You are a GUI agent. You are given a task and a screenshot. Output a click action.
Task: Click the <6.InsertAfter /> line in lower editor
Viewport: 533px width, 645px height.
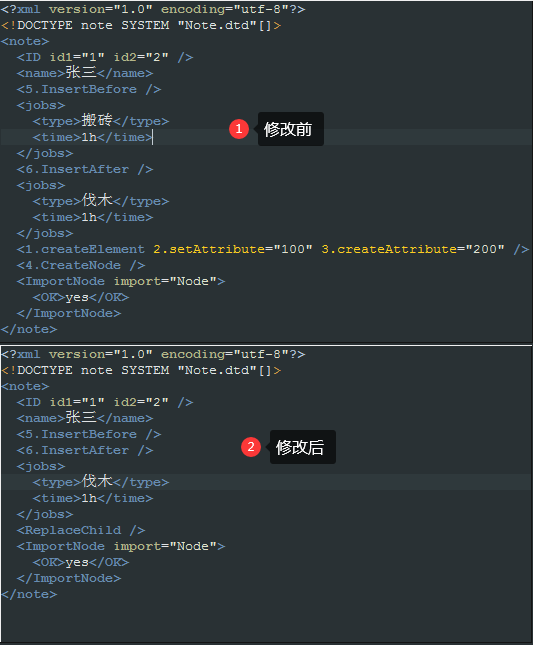point(85,450)
